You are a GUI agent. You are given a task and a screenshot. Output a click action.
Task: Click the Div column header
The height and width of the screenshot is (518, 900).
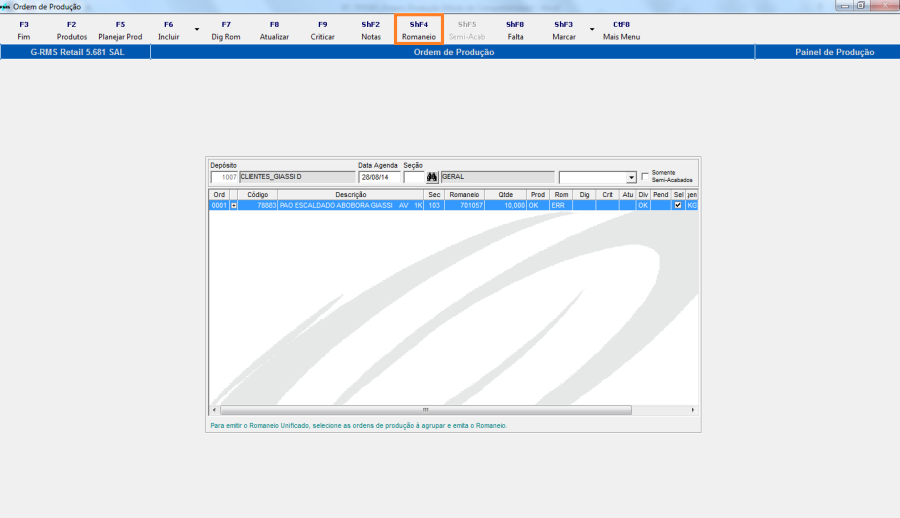pyautogui.click(x=643, y=195)
